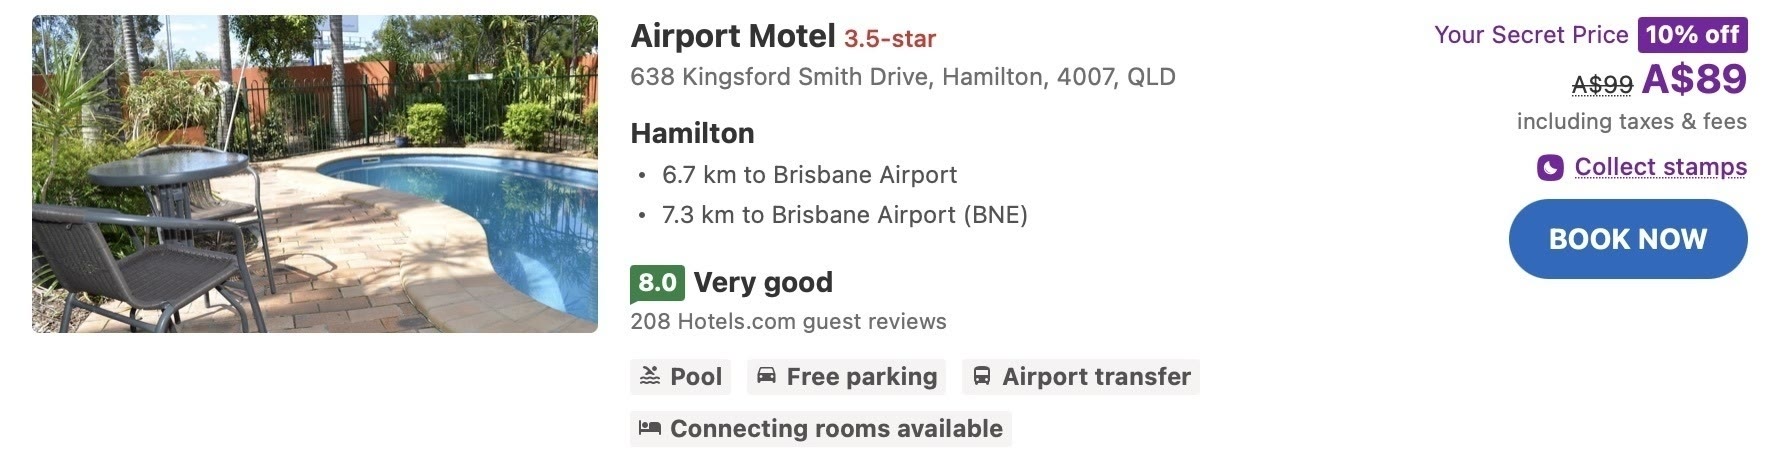Open the Airport Motel hotel title
Image resolution: width=1776 pixels, height=468 pixels.
(x=732, y=37)
